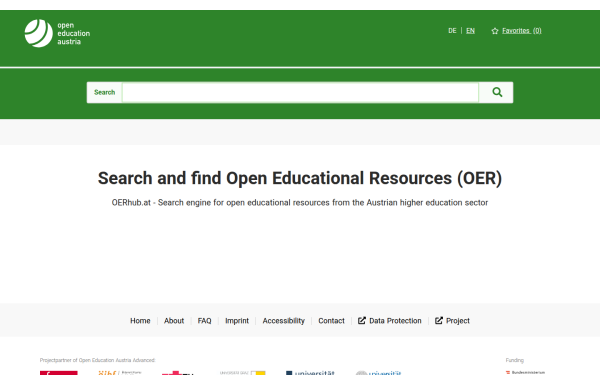Open the Project text link
The image size is (600, 375).
458,321
